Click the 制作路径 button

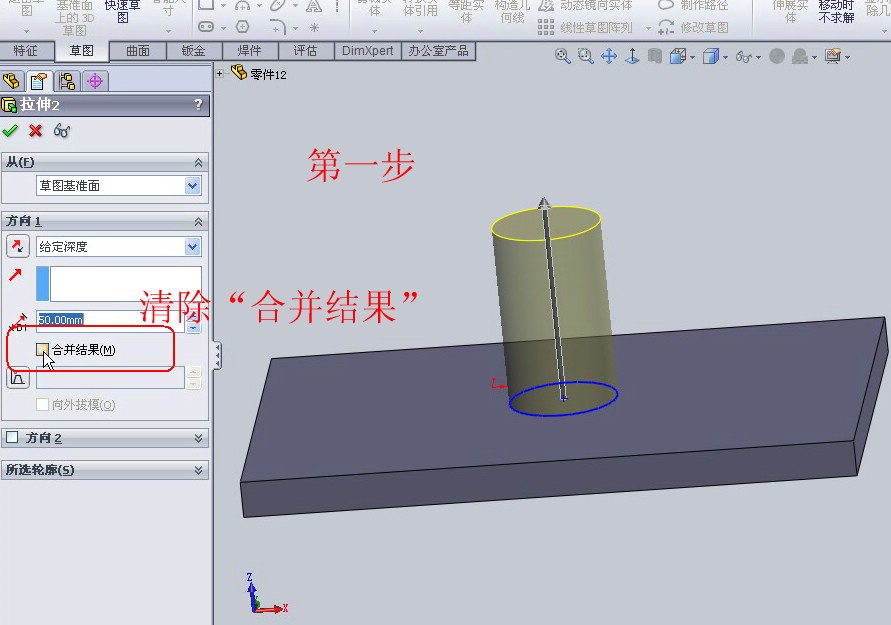[x=693, y=6]
